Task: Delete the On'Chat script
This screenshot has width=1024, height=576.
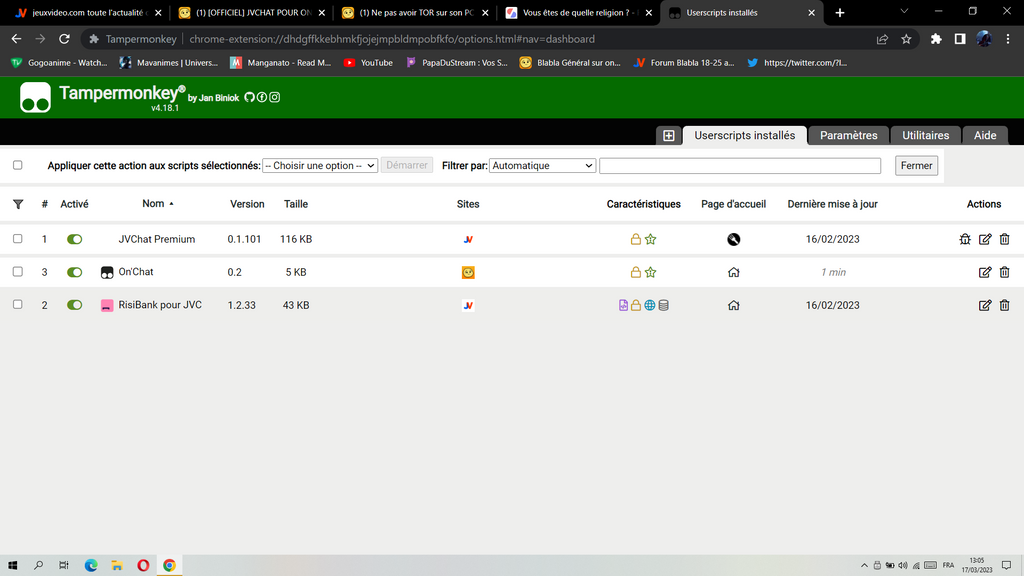Action: [1004, 272]
